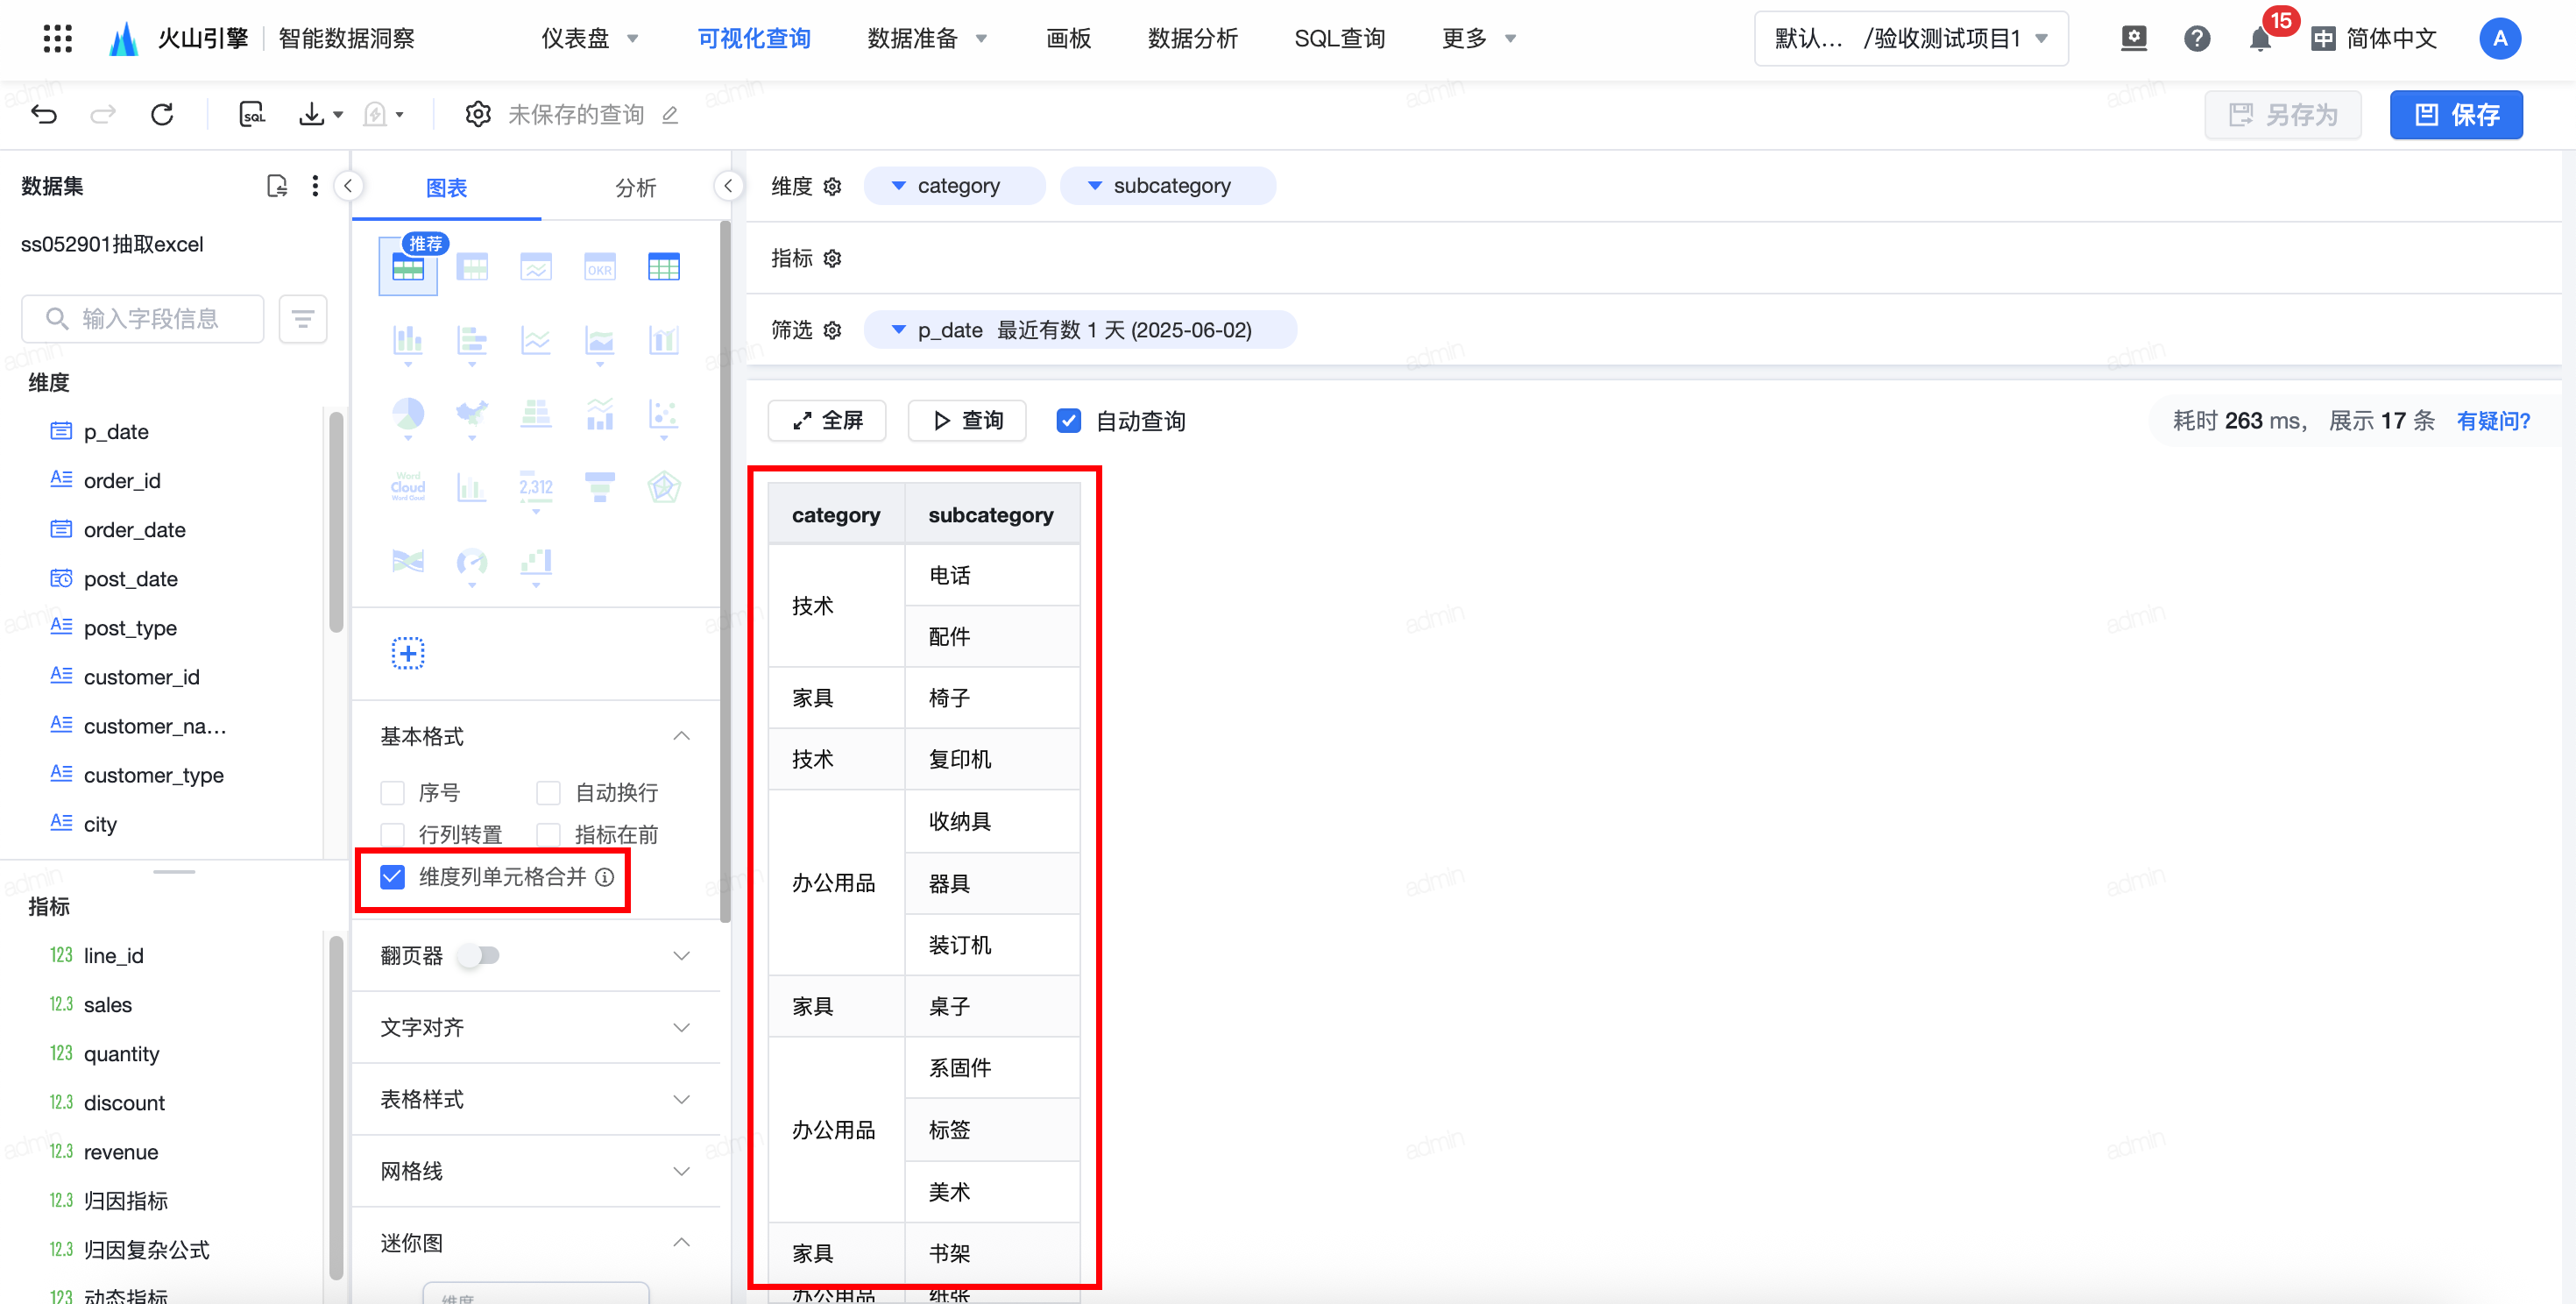2576x1304 pixels.
Task: Click the download icon in toolbar
Action: click(x=312, y=115)
